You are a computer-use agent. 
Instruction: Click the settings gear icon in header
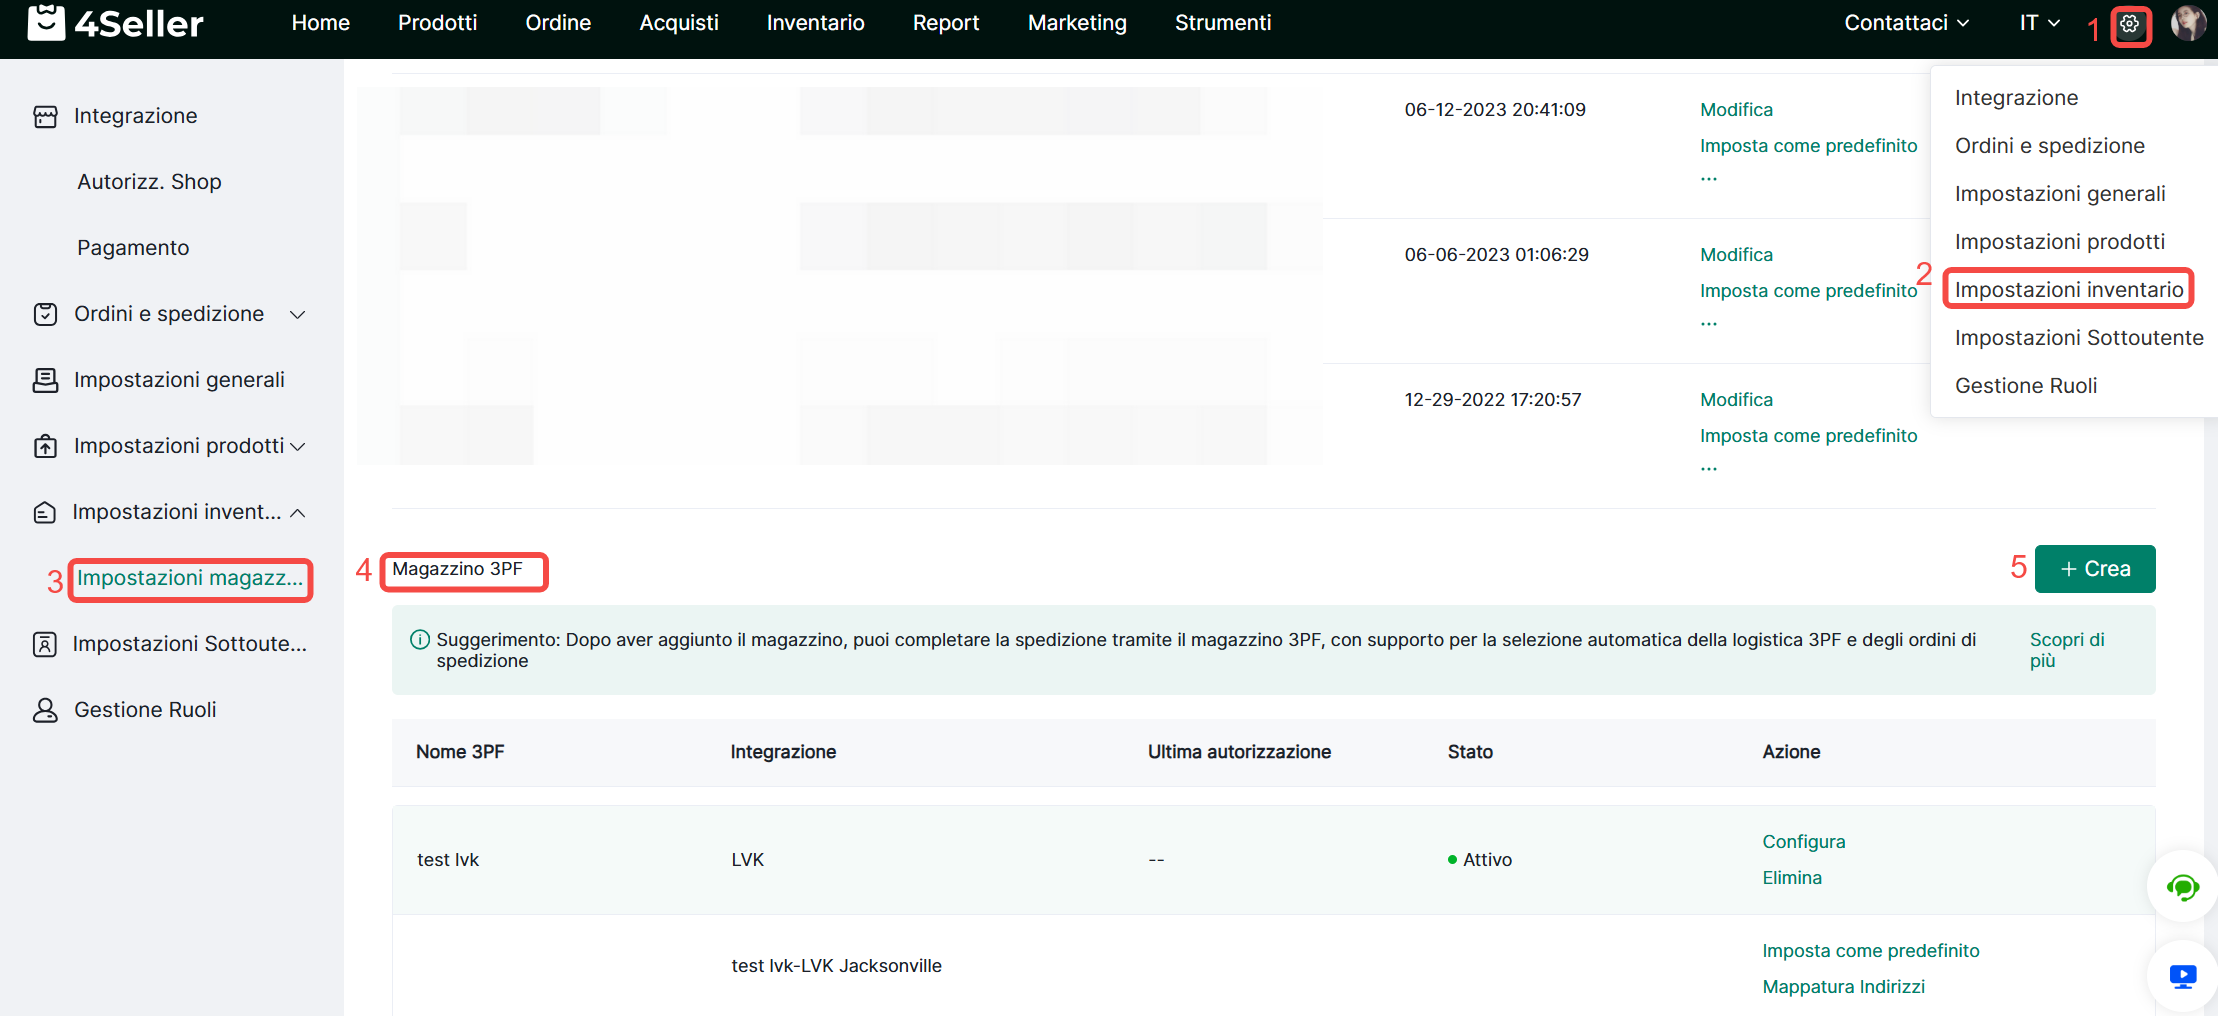tap(2130, 24)
